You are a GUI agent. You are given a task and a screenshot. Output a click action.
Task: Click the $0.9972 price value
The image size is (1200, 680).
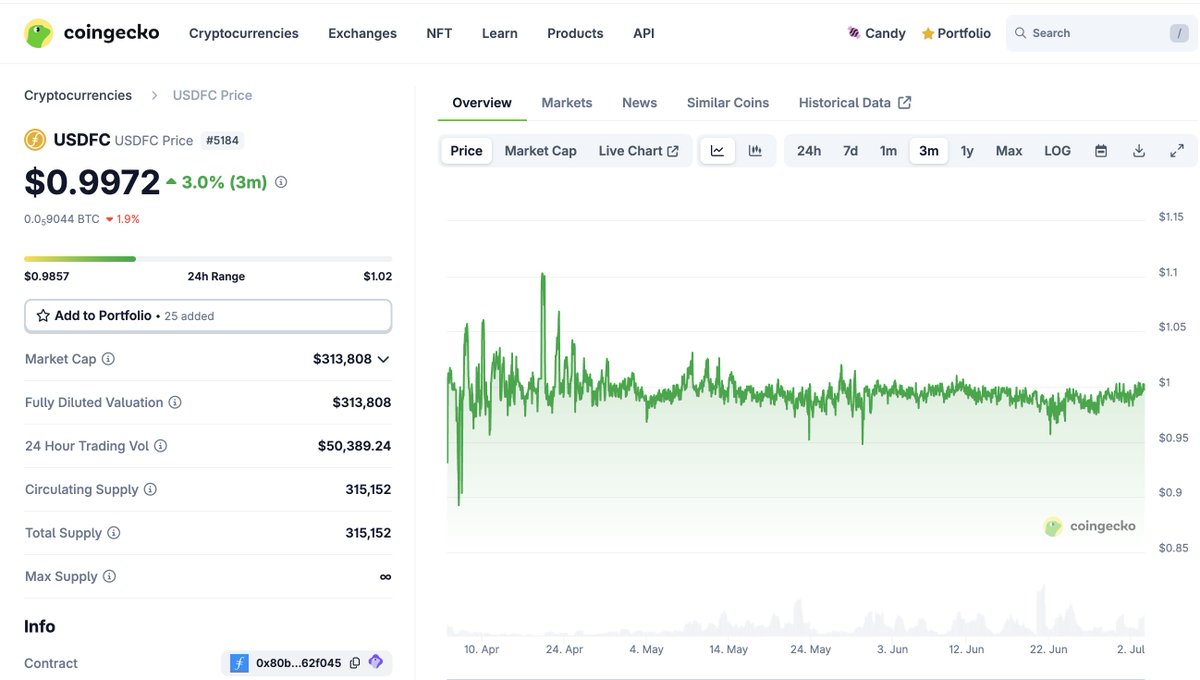pyautogui.click(x=92, y=183)
